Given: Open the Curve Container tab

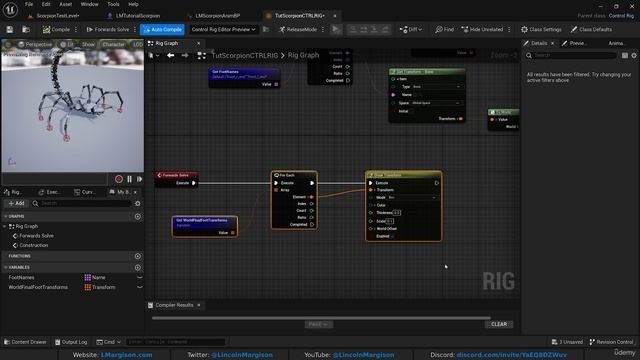Looking at the screenshot, I should 85,191.
